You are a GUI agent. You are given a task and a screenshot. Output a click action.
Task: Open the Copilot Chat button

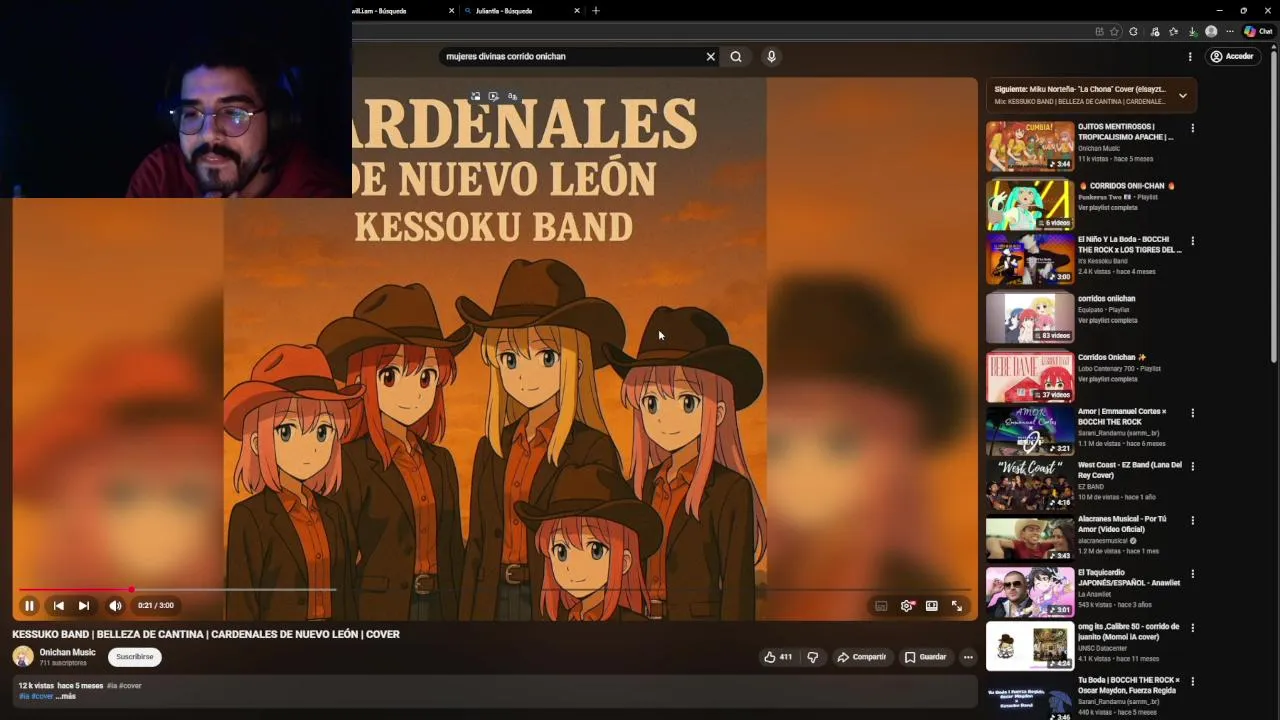click(1258, 31)
